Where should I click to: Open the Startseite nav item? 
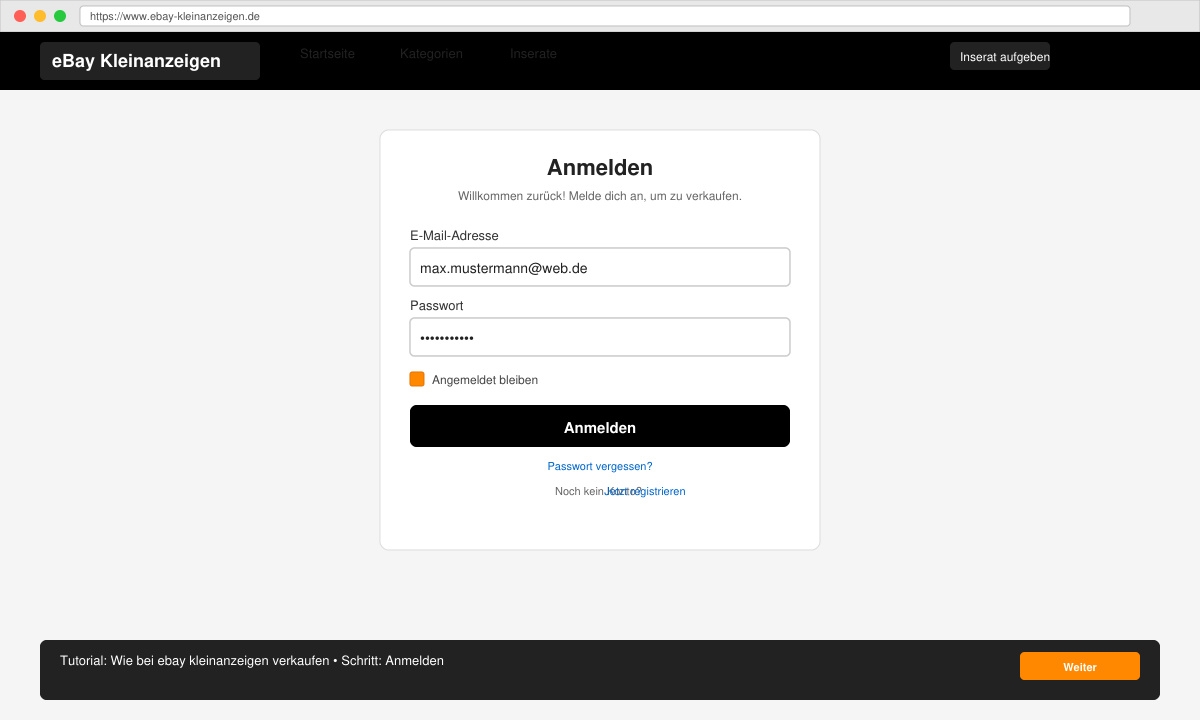pos(327,54)
